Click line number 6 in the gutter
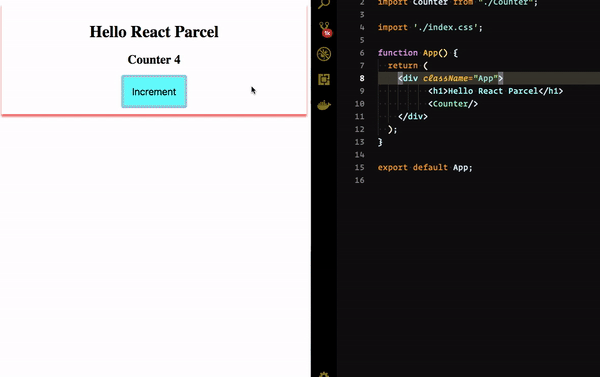Image resolution: width=600 pixels, height=377 pixels. coord(362,53)
